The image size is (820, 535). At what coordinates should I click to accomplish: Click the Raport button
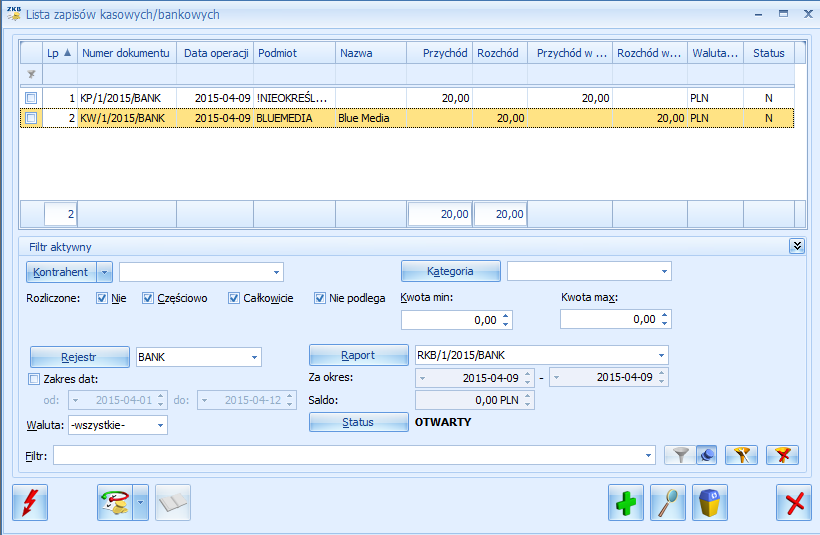coord(358,355)
